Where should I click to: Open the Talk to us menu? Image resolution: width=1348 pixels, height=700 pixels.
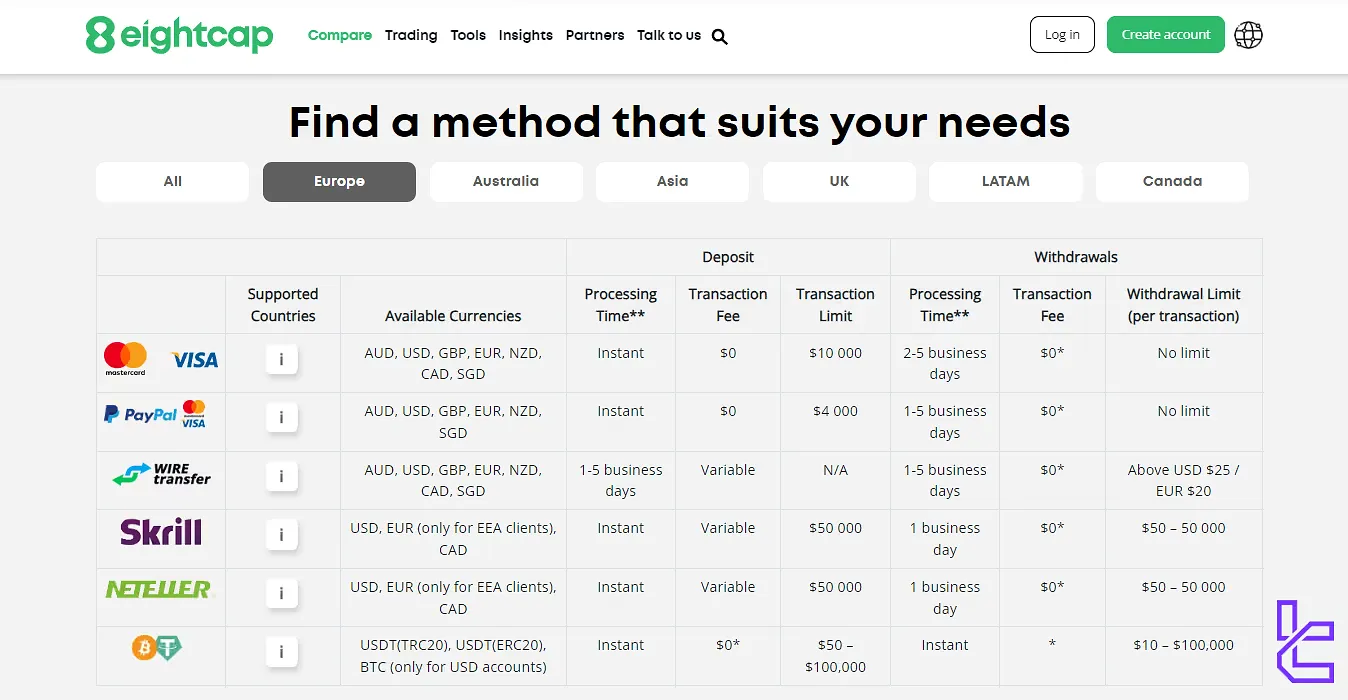(669, 35)
